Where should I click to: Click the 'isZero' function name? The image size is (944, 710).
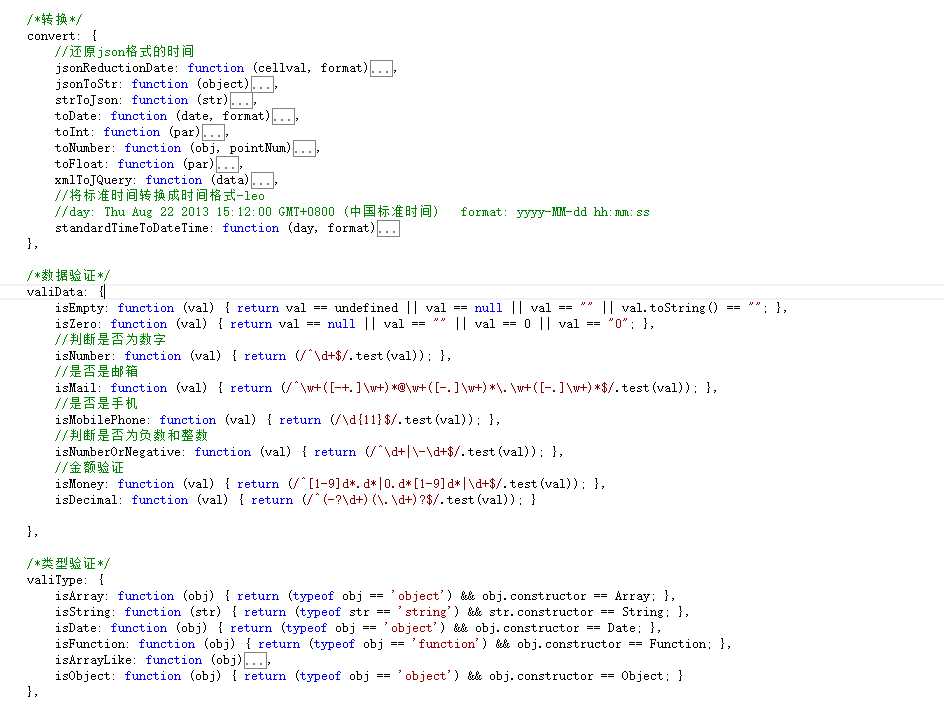76,324
